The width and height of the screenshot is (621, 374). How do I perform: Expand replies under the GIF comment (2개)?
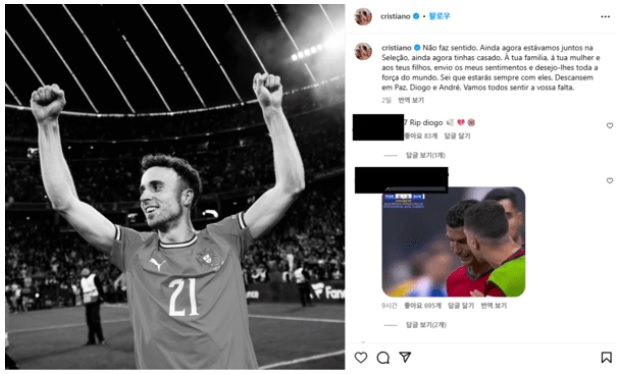point(426,325)
